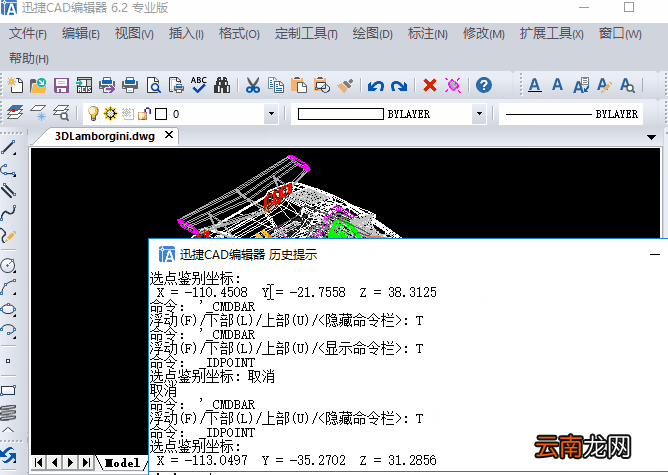
Task: Click the edit text A pencil icon
Action: [x=604, y=85]
